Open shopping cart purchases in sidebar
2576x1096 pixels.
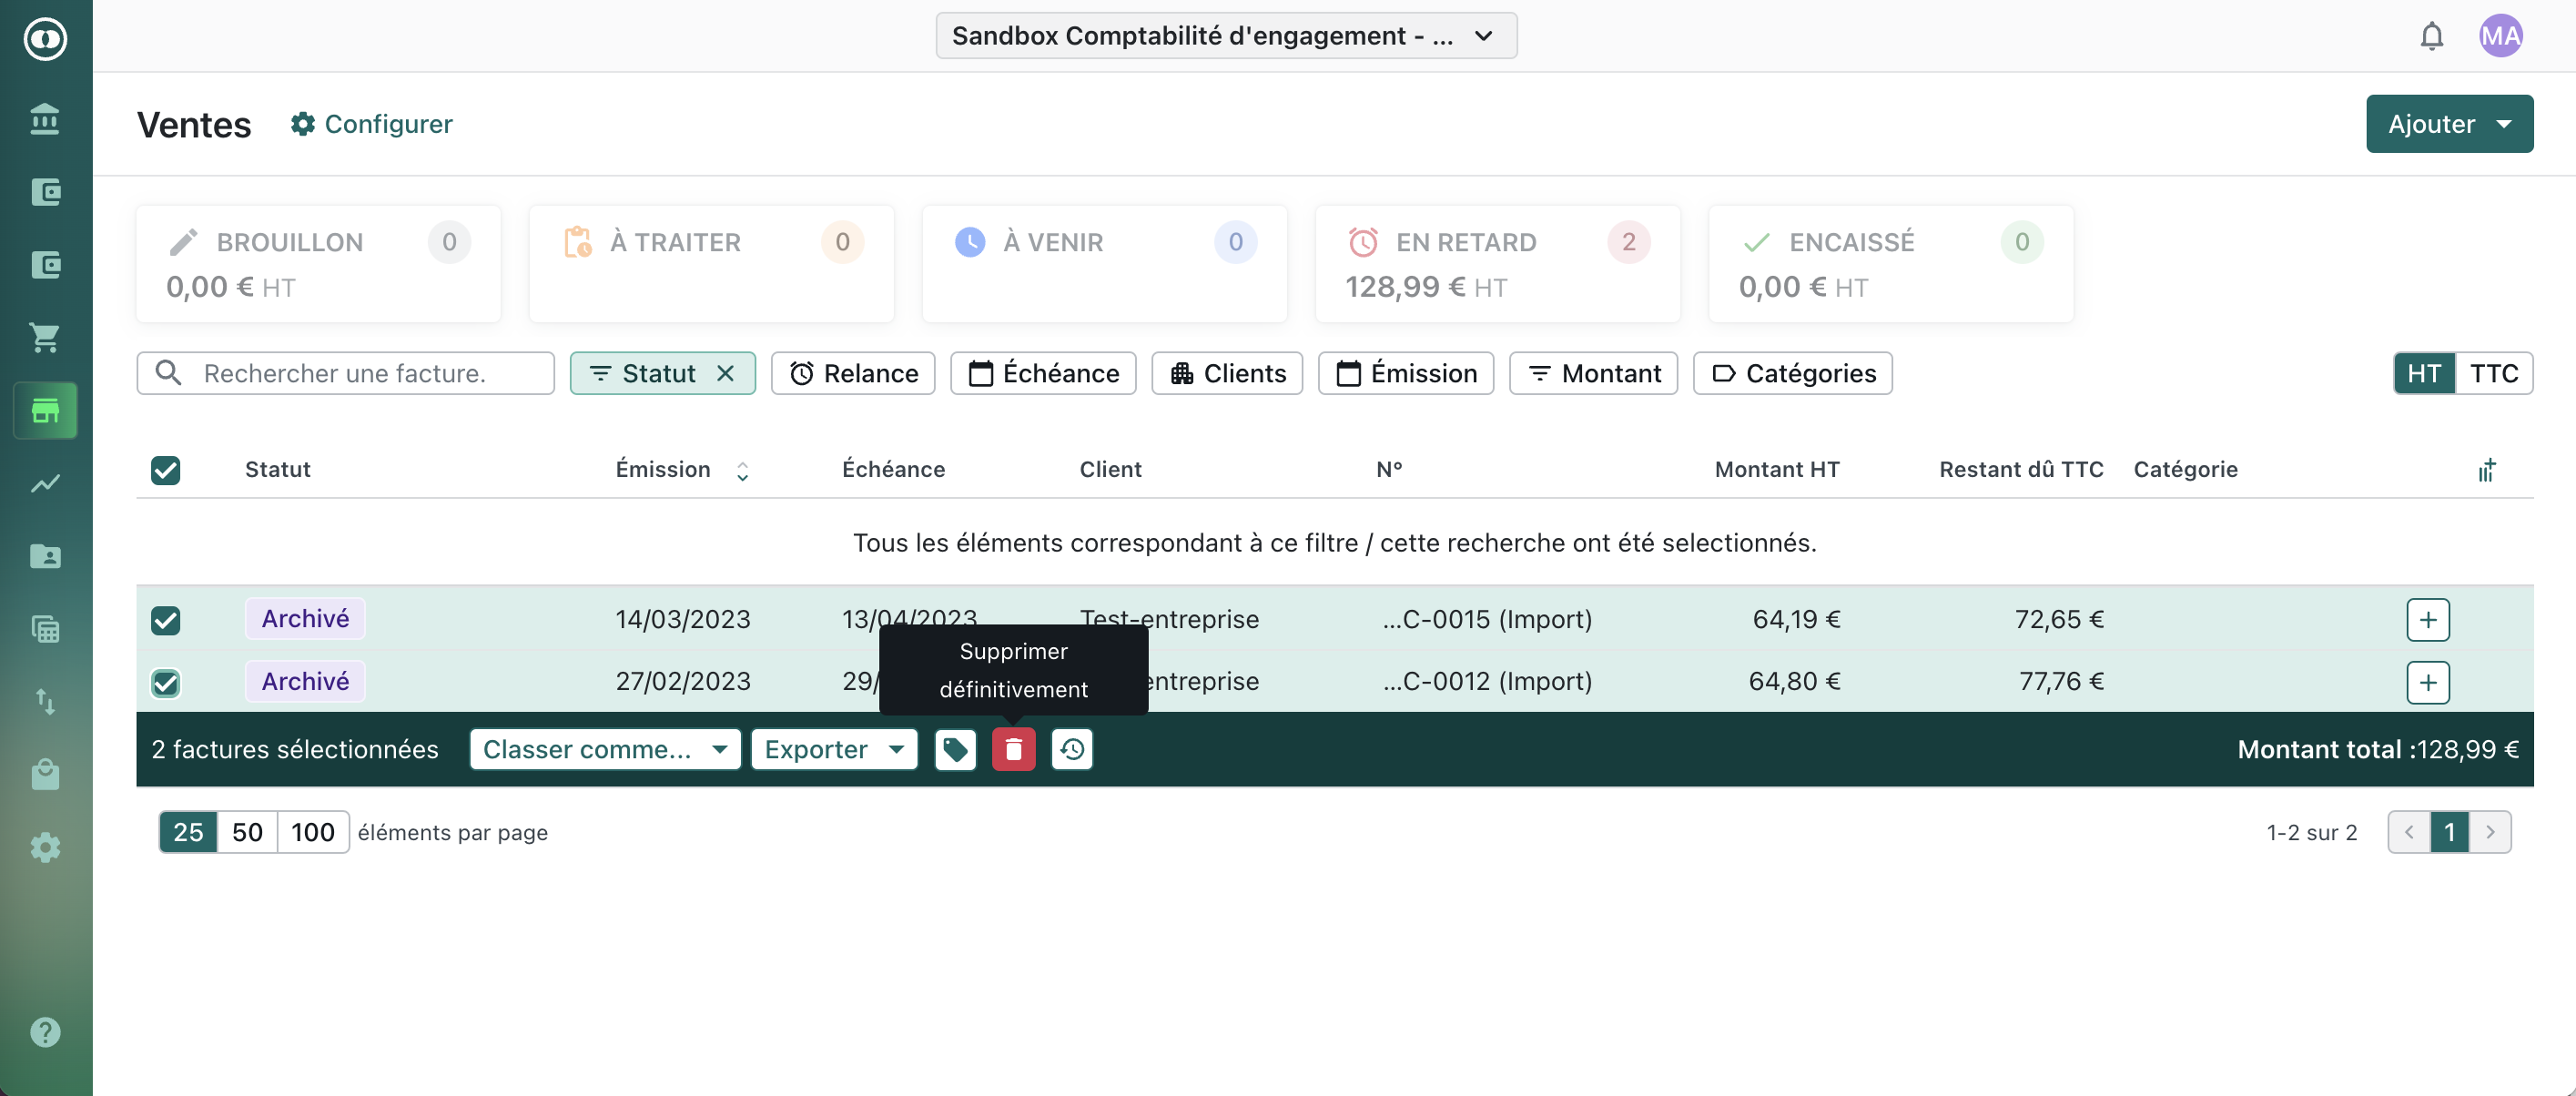click(45, 338)
